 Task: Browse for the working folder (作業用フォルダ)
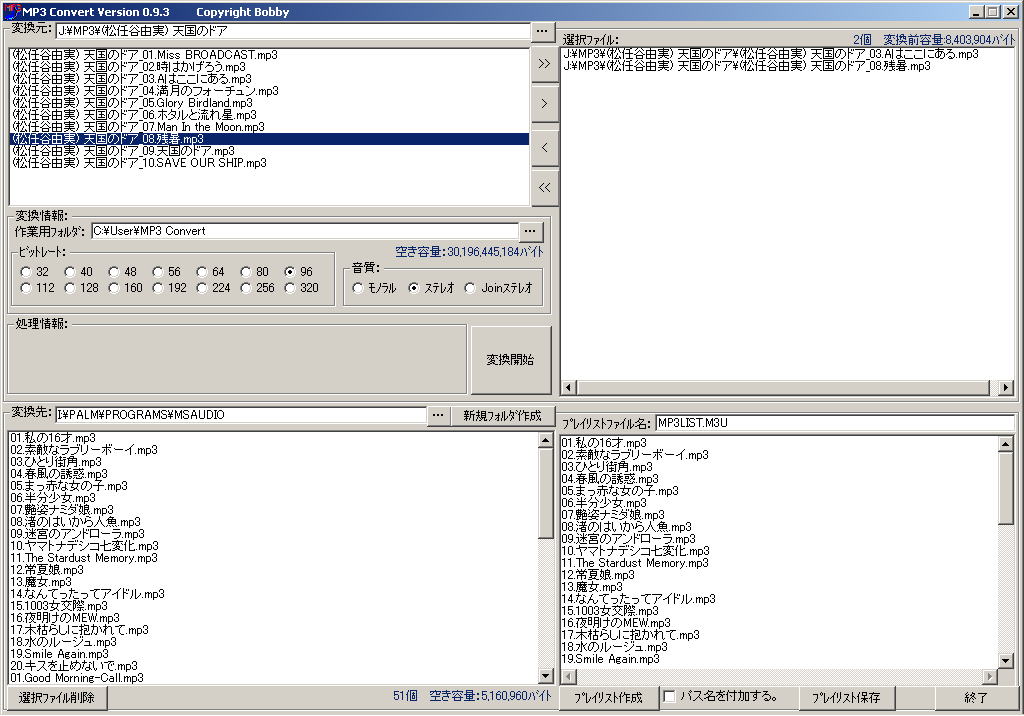point(531,231)
